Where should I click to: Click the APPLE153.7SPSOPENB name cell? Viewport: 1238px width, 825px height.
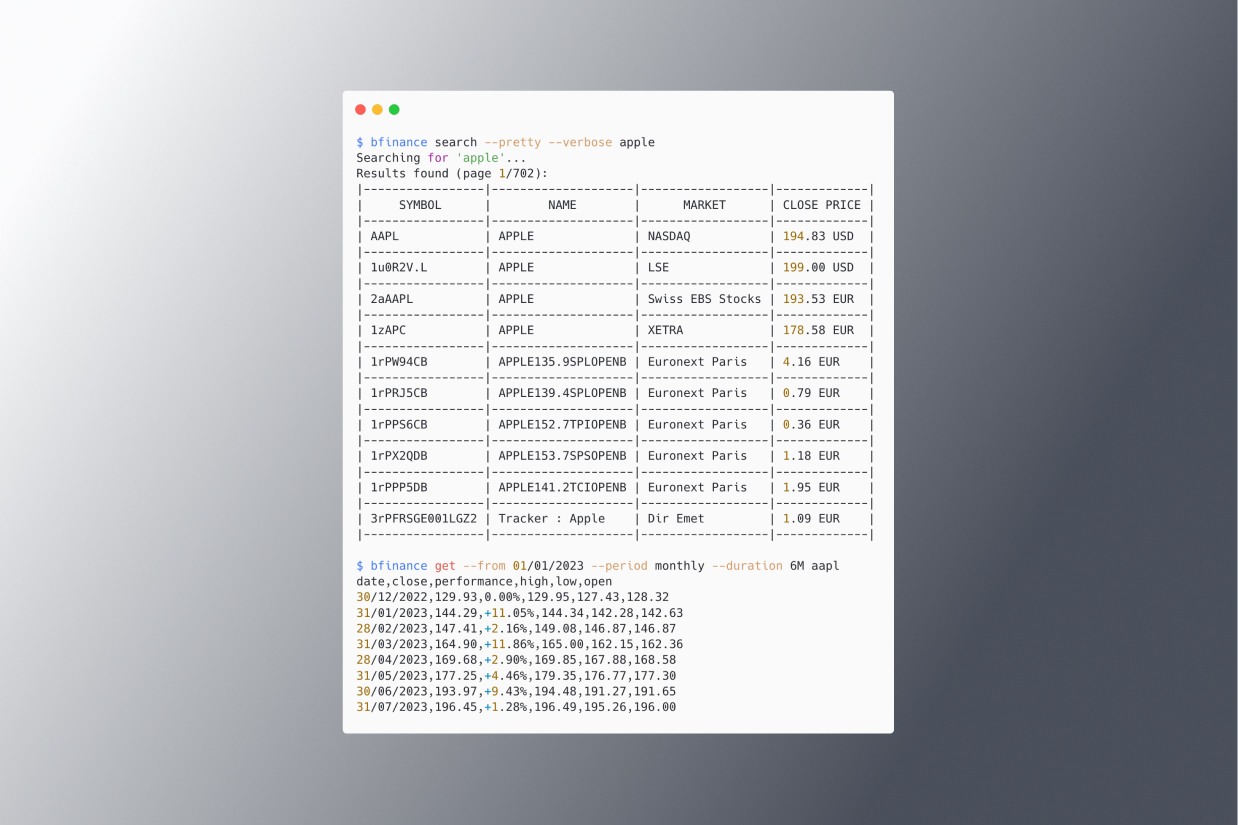(x=562, y=456)
